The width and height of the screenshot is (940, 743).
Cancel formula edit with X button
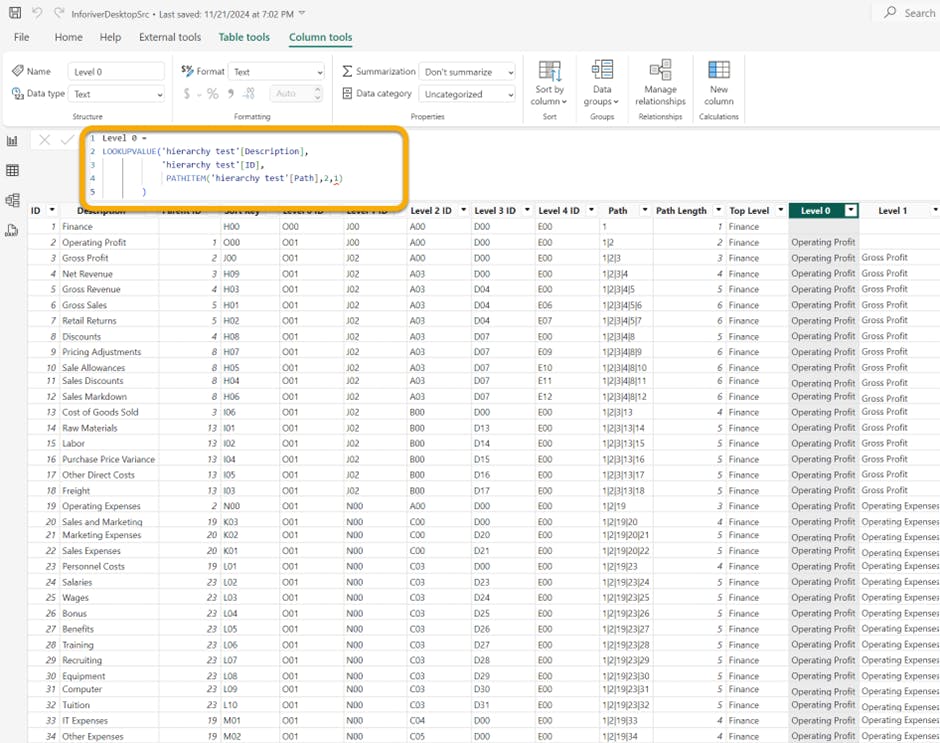(x=45, y=140)
